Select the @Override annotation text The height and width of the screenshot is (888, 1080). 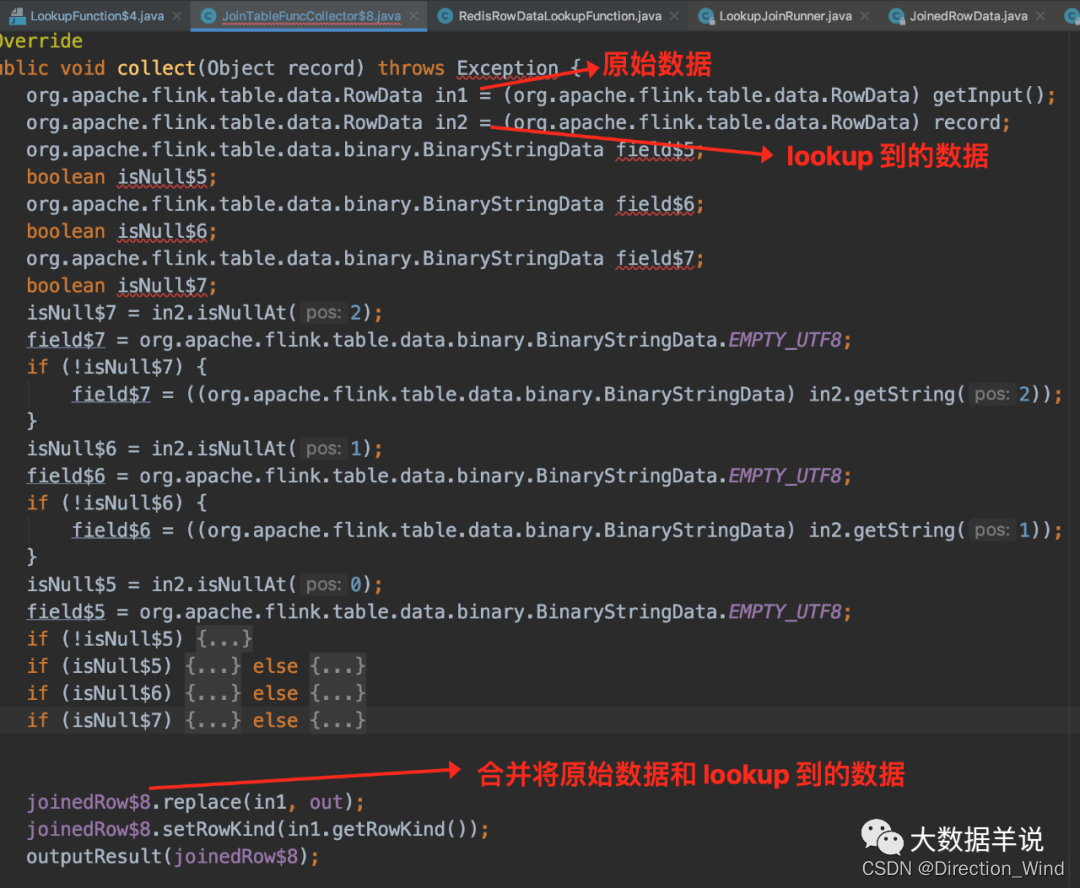coord(40,40)
